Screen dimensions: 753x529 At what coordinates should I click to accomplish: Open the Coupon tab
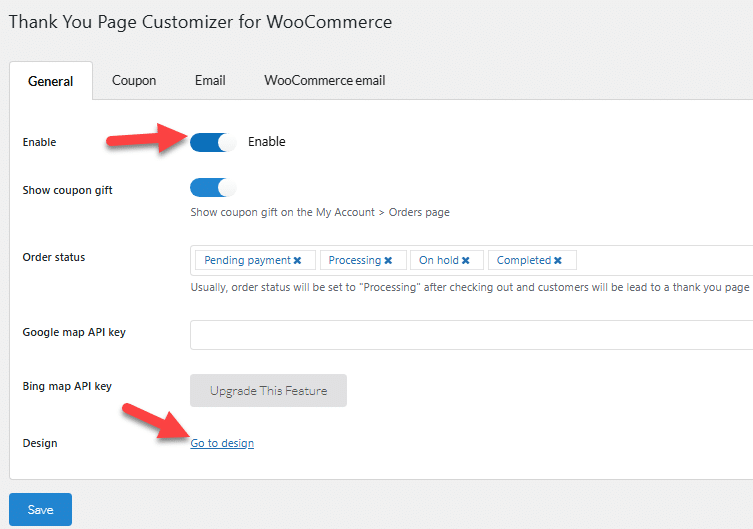pos(134,80)
